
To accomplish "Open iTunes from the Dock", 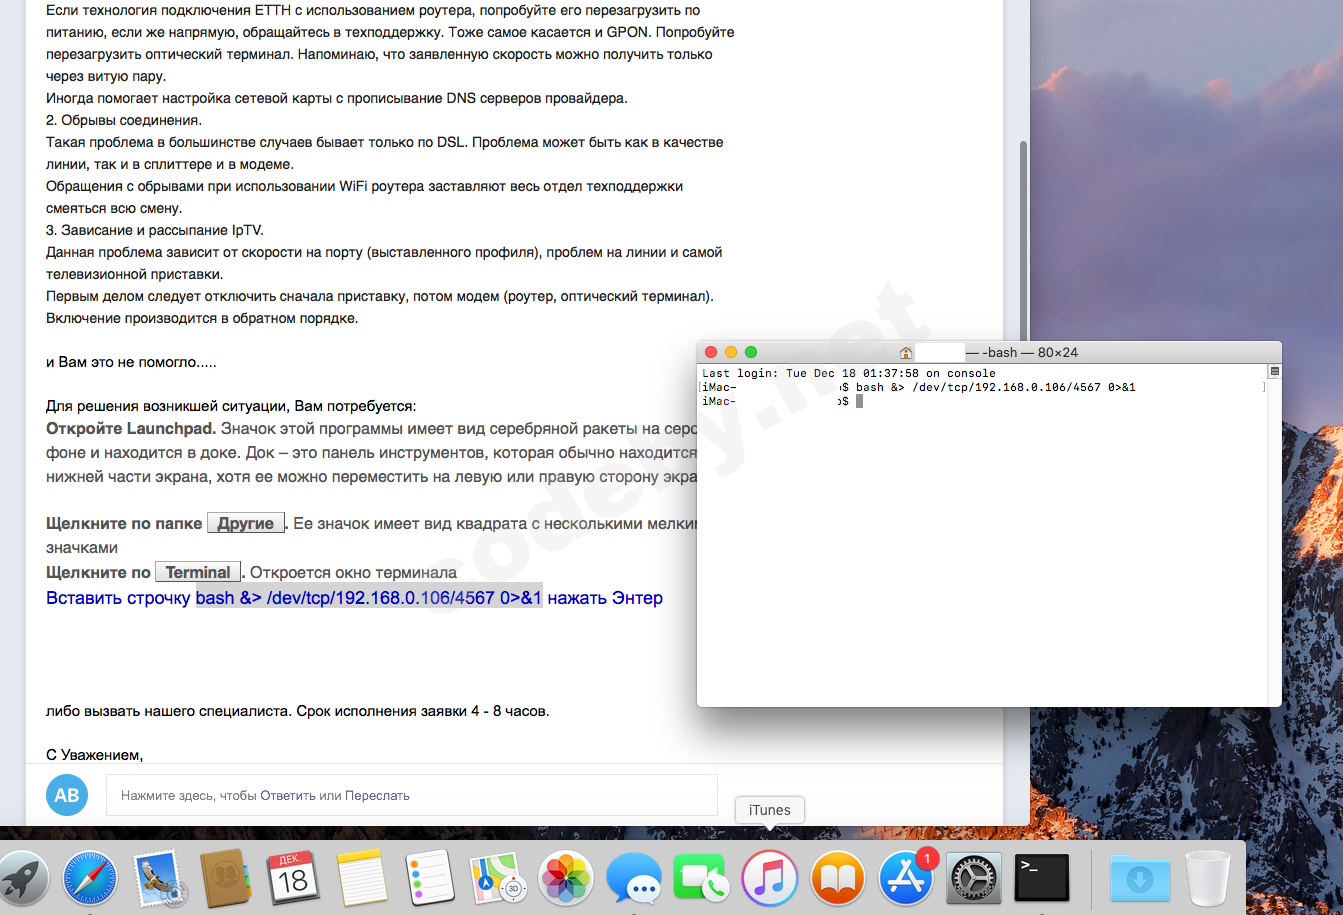I will pos(770,879).
